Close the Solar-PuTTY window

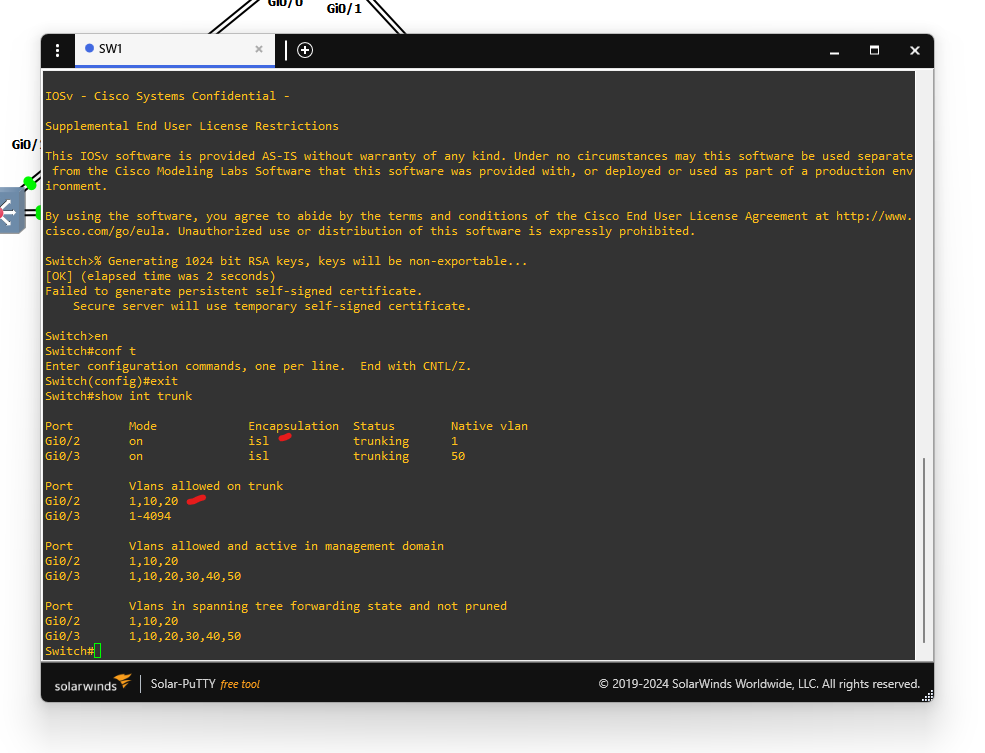point(915,50)
